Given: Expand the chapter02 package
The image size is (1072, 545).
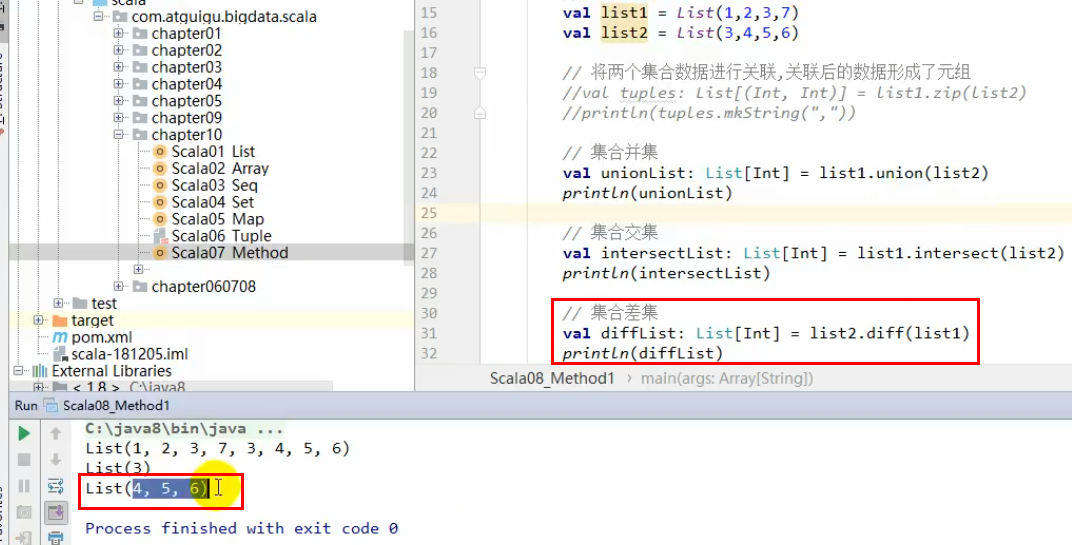Looking at the screenshot, I should (x=119, y=50).
